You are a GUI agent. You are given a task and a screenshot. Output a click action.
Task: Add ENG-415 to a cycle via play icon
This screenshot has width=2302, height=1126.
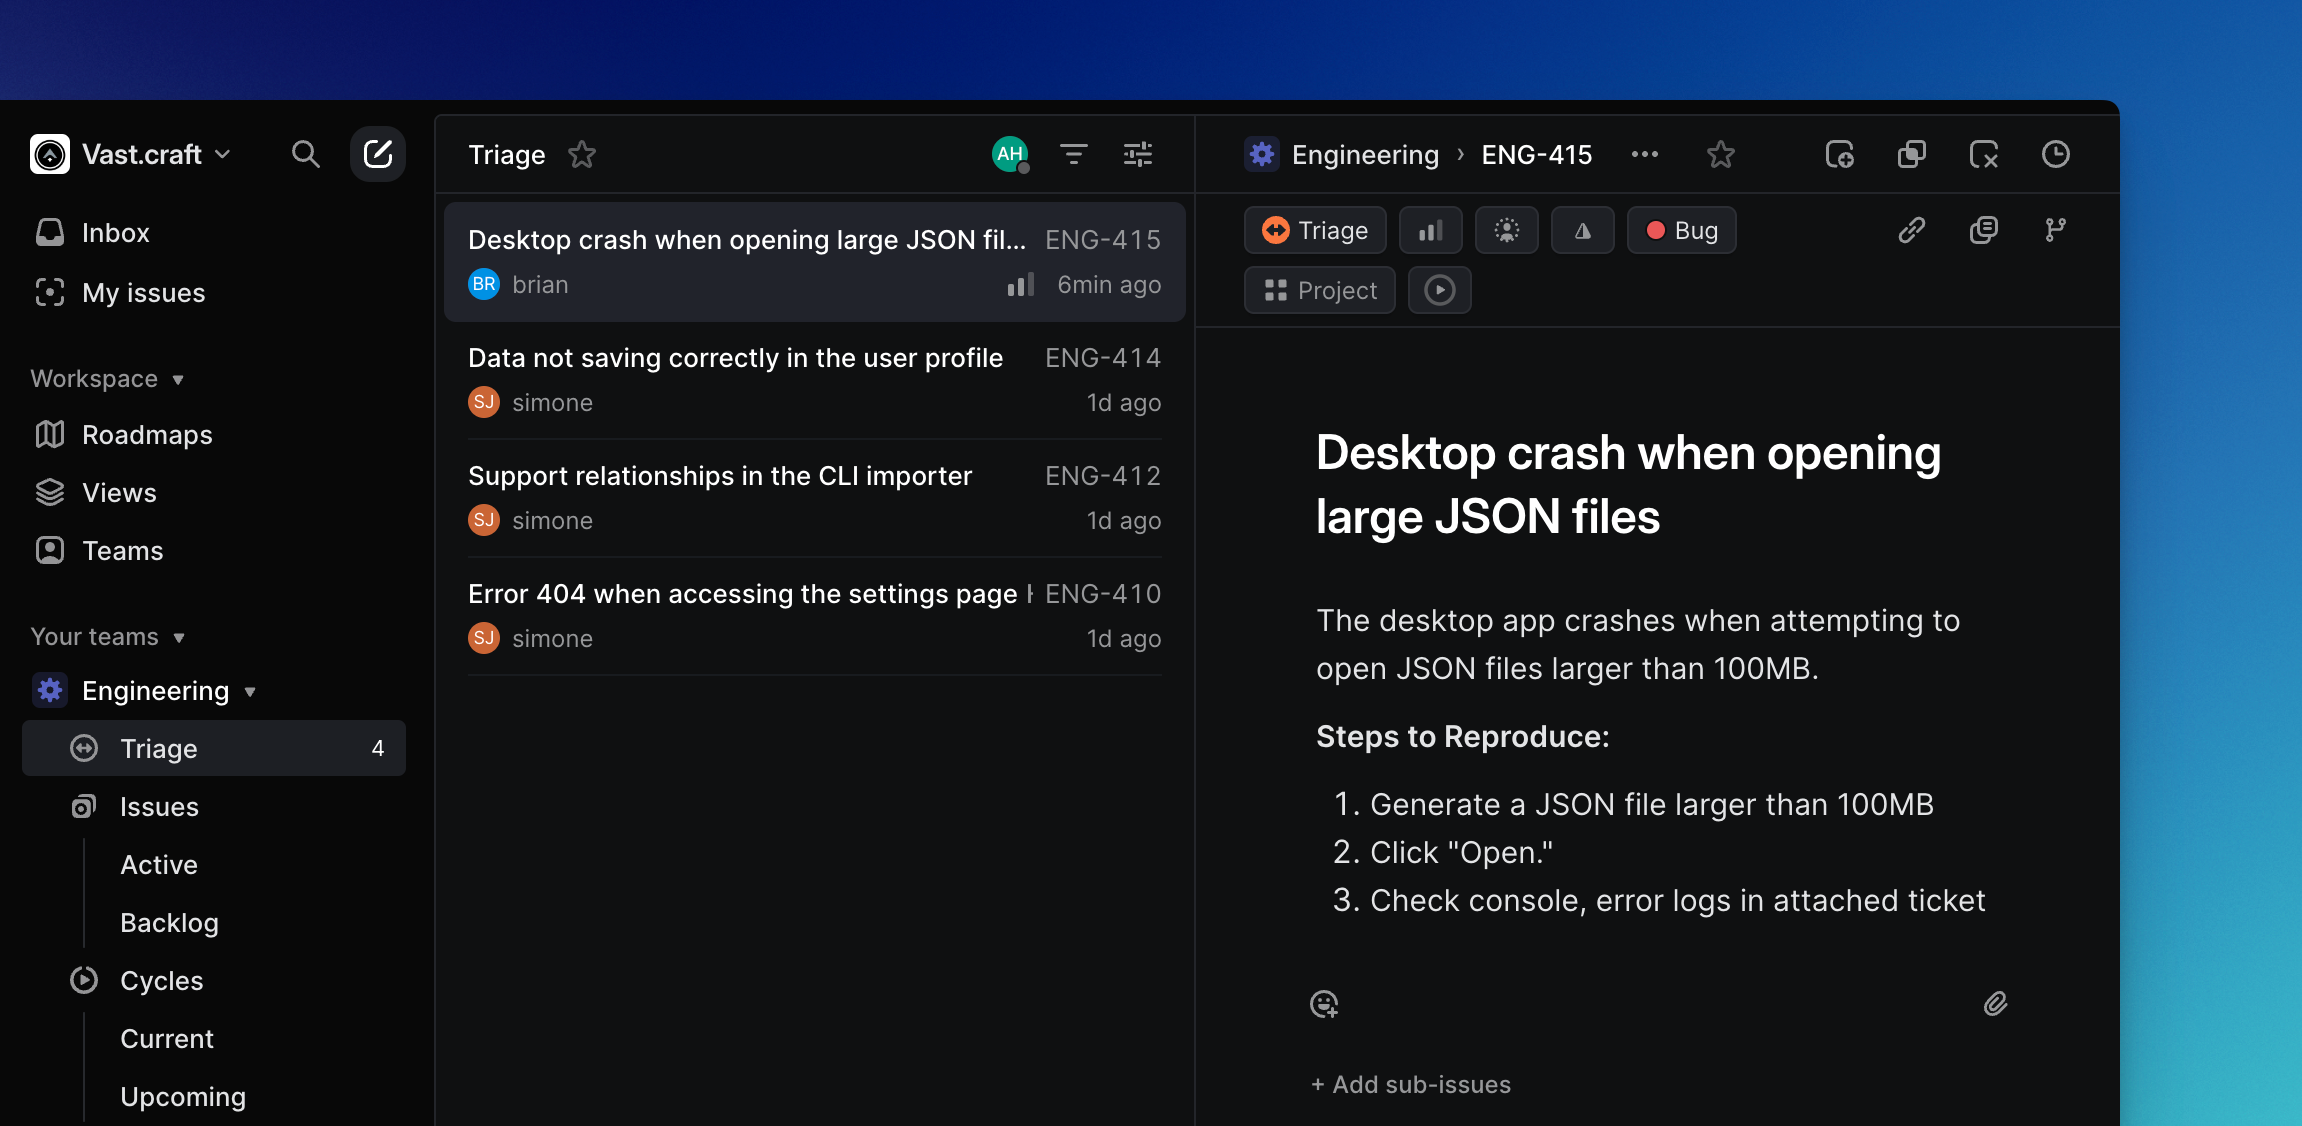(x=1439, y=290)
